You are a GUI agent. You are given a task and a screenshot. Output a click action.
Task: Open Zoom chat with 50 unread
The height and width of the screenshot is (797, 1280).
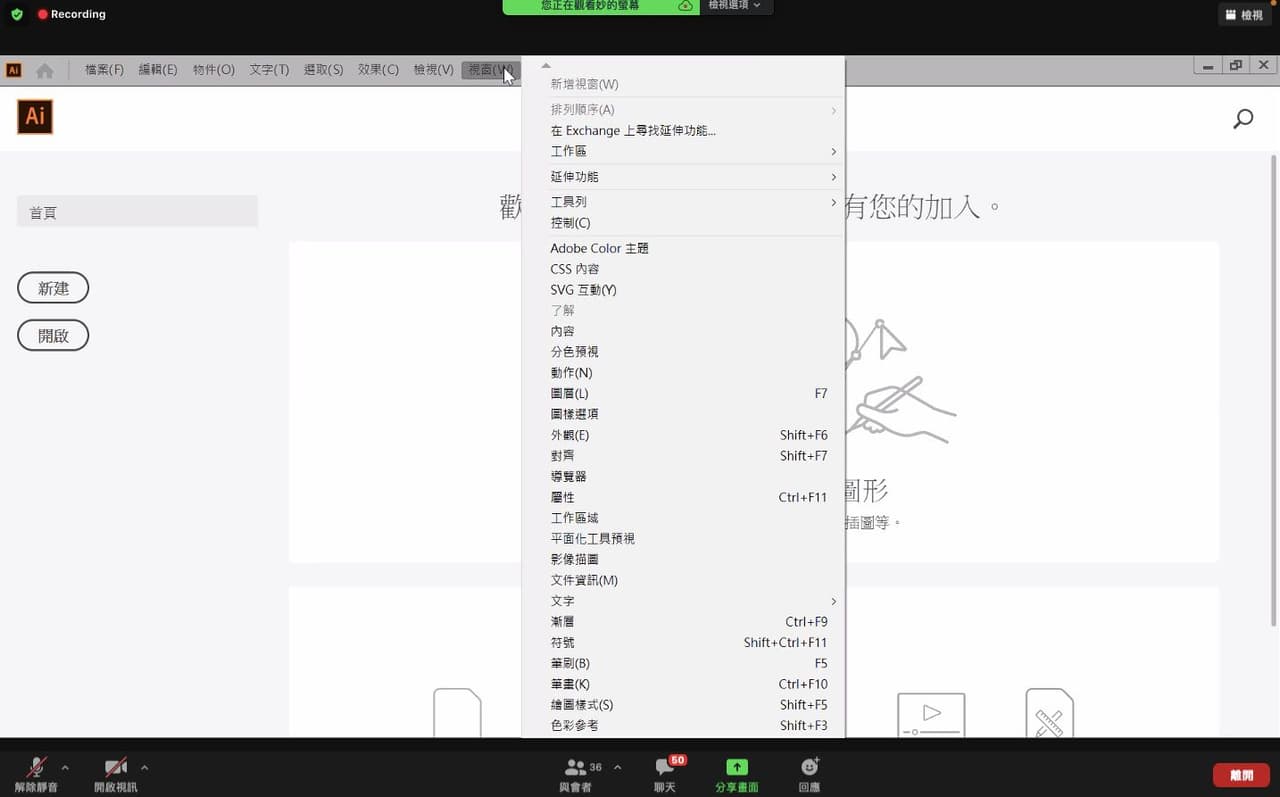[665, 775]
